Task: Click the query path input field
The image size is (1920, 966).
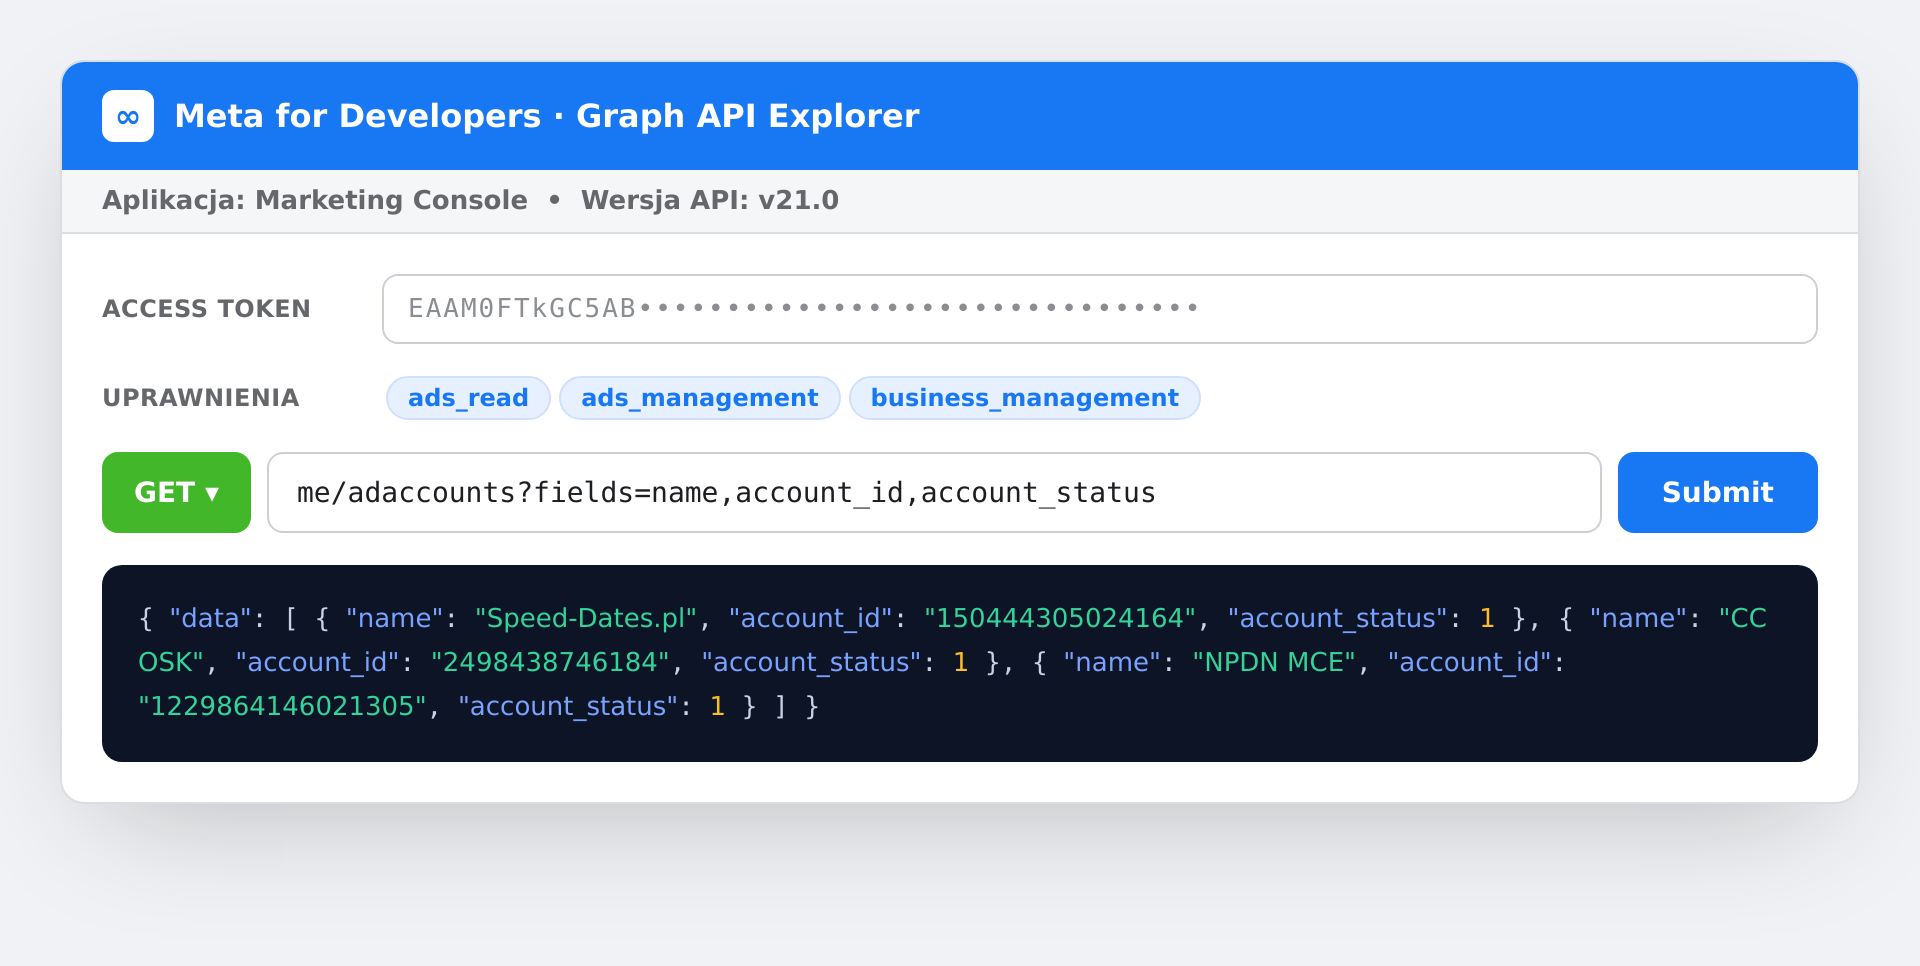Action: (934, 492)
